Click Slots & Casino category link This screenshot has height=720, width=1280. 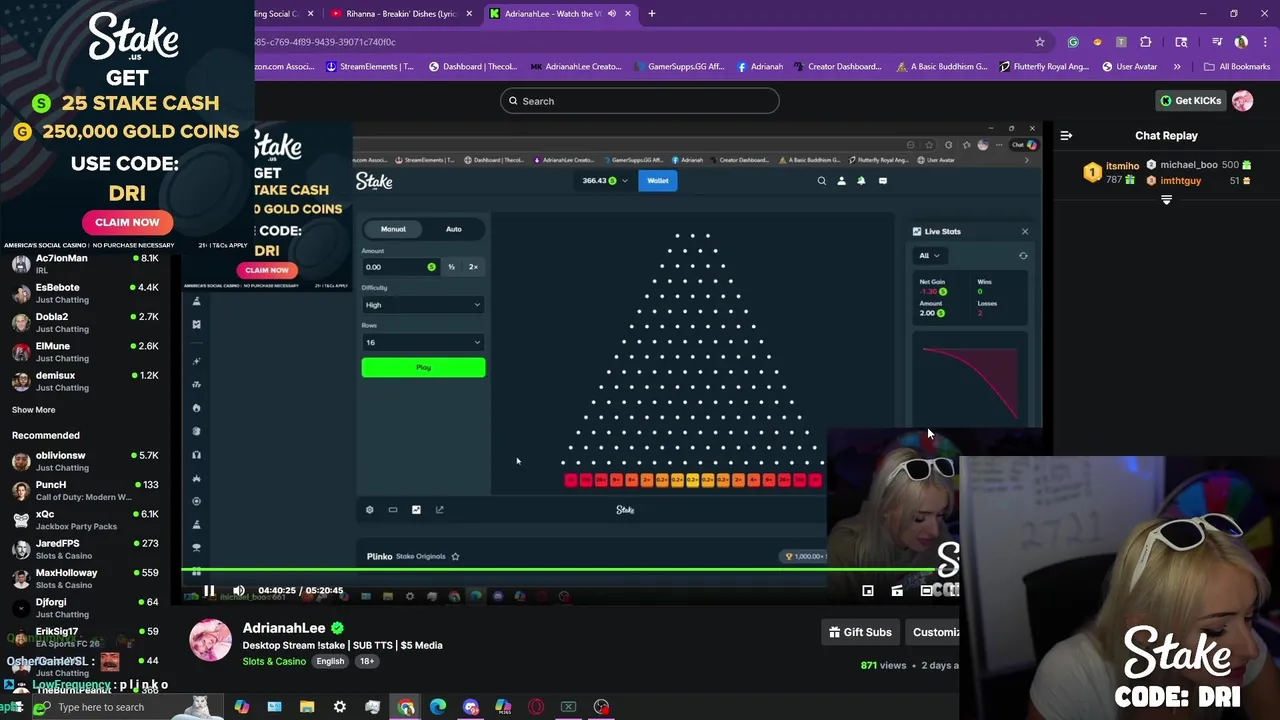click(x=274, y=661)
